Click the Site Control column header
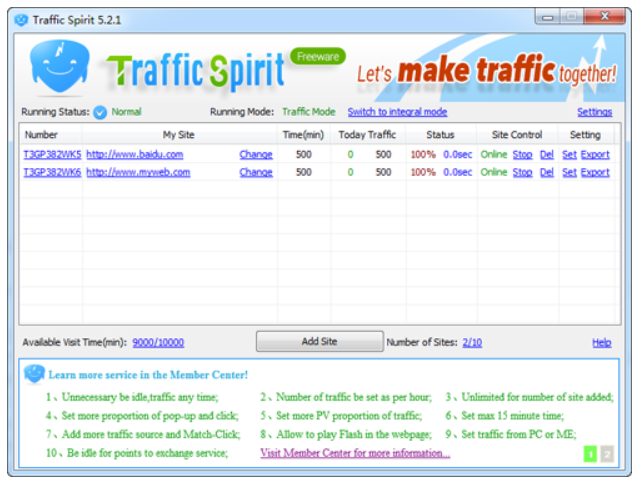The width and height of the screenshot is (642, 484). coord(517,135)
